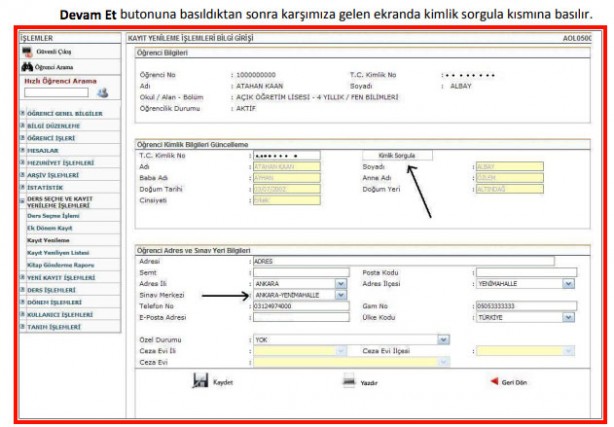Click the Kaydet save icon
The width and height of the screenshot is (614, 427).
click(200, 380)
